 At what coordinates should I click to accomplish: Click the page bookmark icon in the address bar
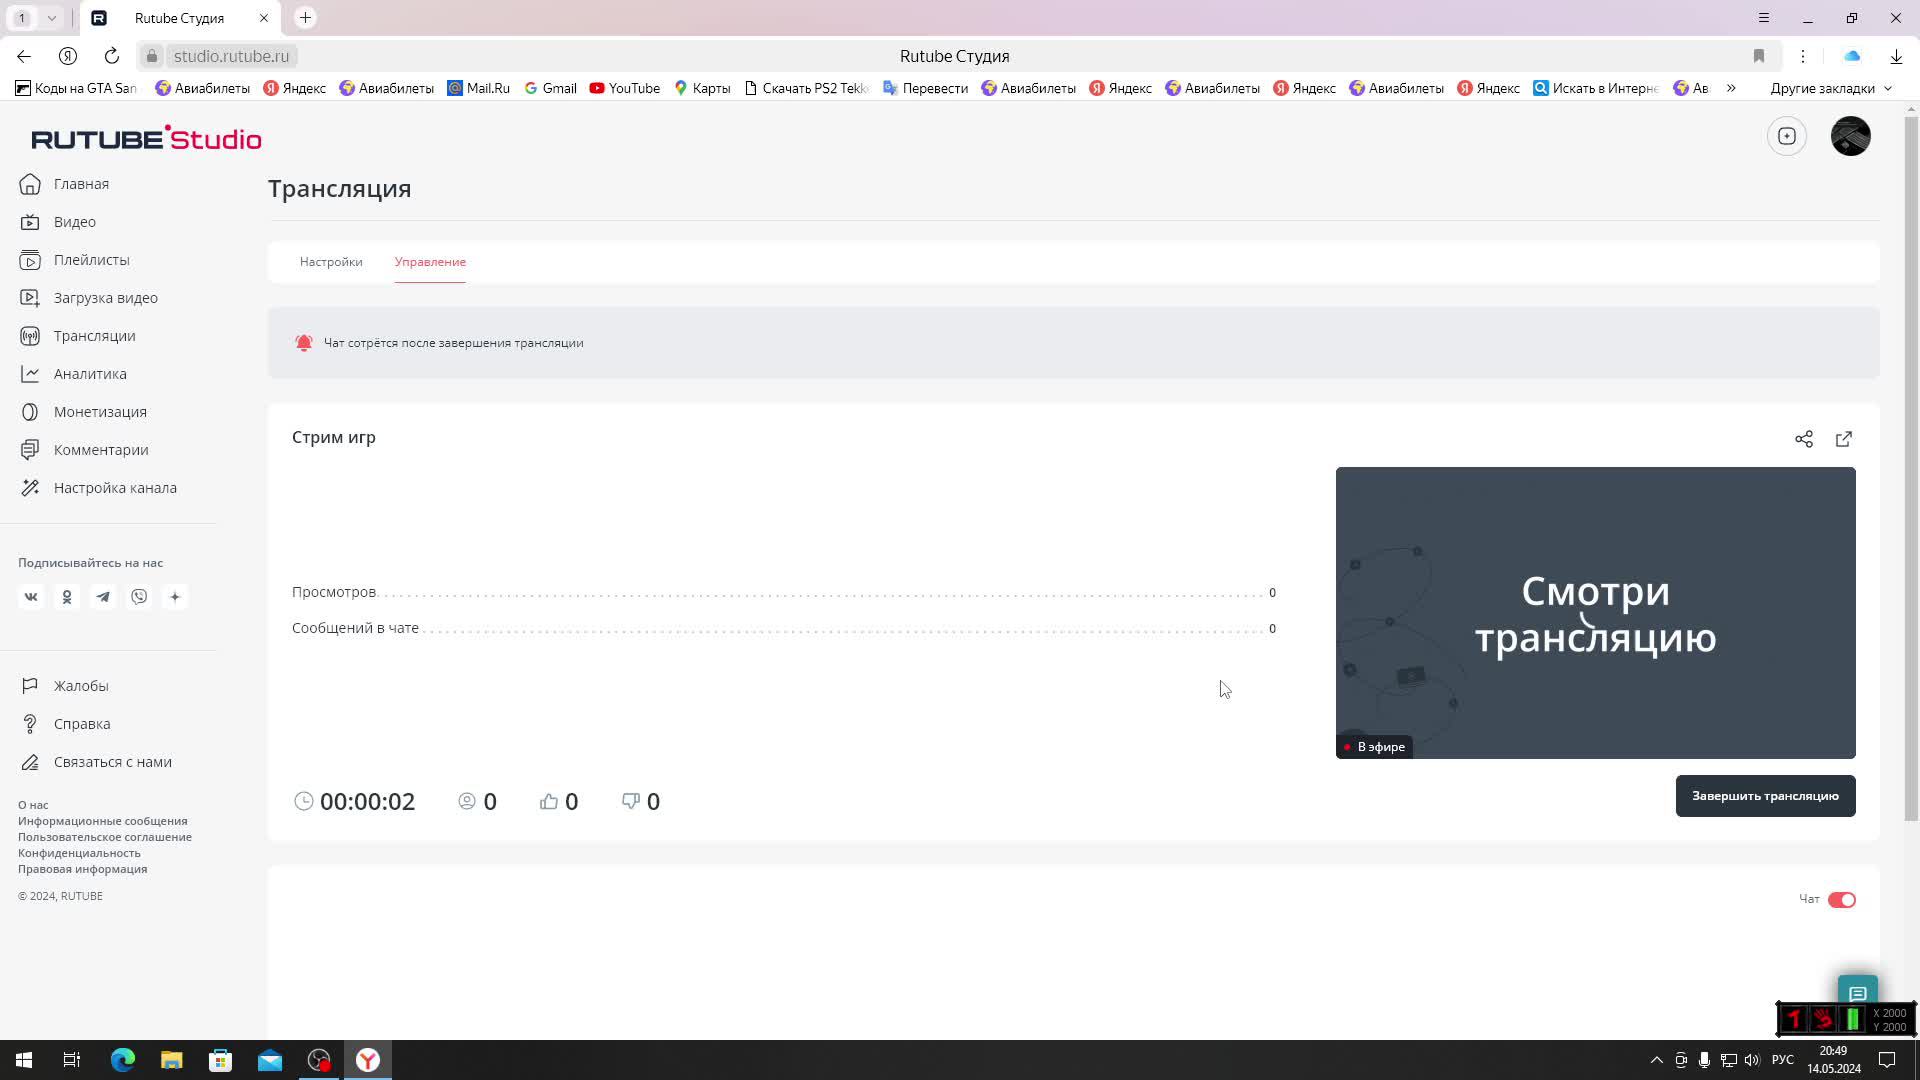tap(1759, 56)
